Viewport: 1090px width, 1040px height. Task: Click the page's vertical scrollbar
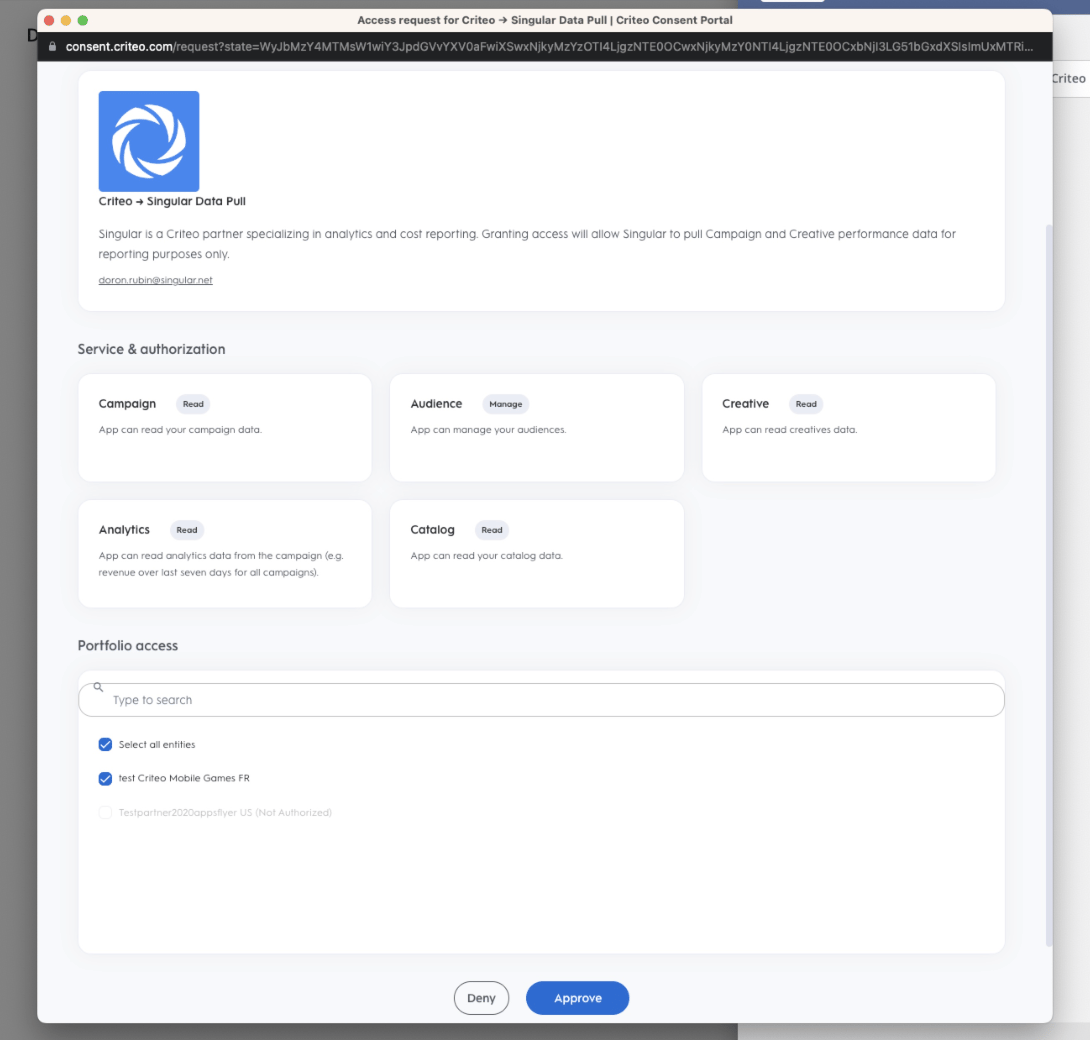[x=1049, y=585]
